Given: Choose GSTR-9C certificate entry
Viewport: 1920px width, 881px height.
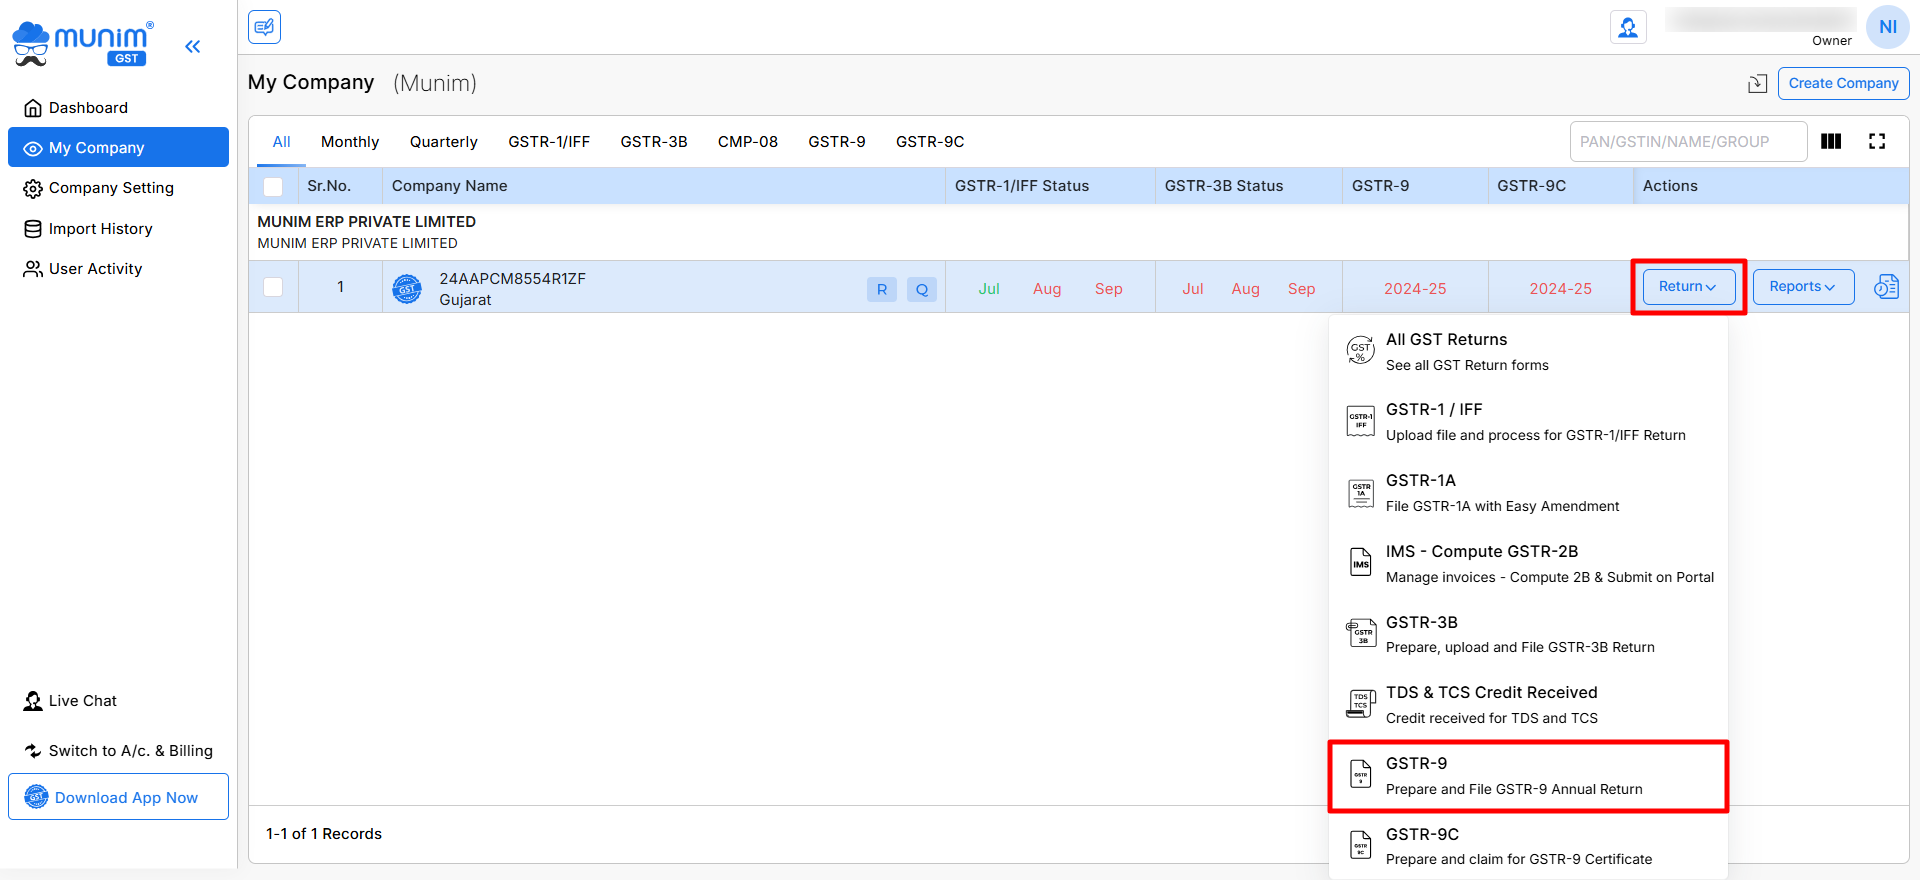Looking at the screenshot, I should coord(1528,846).
